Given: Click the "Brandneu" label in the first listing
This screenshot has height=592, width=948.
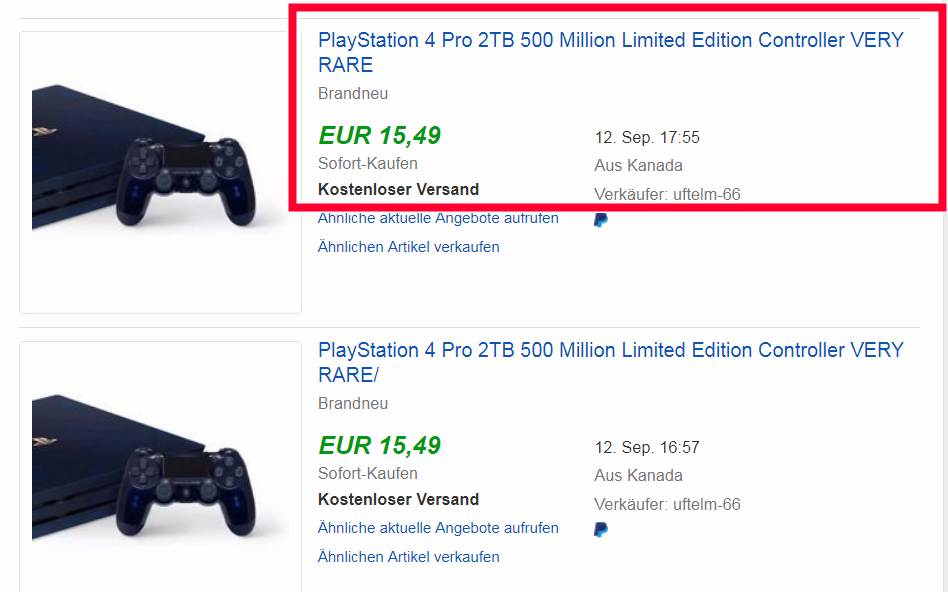Looking at the screenshot, I should coord(353,94).
